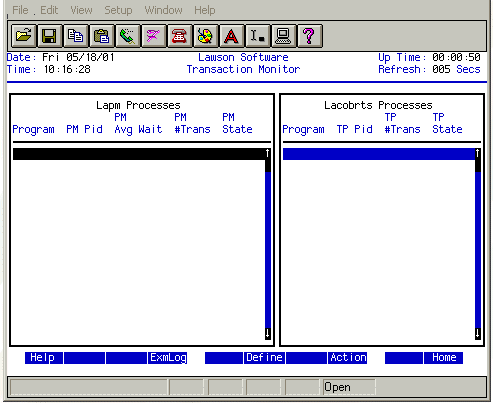The image size is (493, 403).
Task: Open the Window menu
Action: click(163, 10)
